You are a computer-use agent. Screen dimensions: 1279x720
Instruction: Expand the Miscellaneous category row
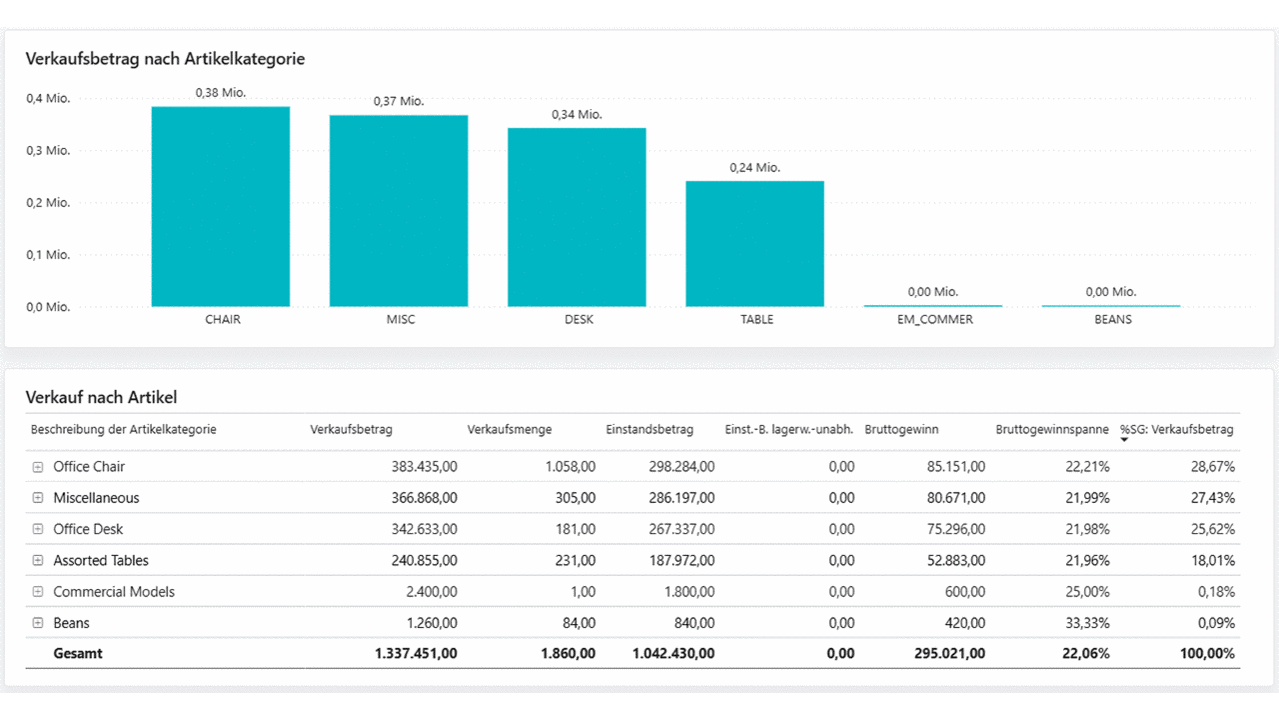click(x=38, y=498)
